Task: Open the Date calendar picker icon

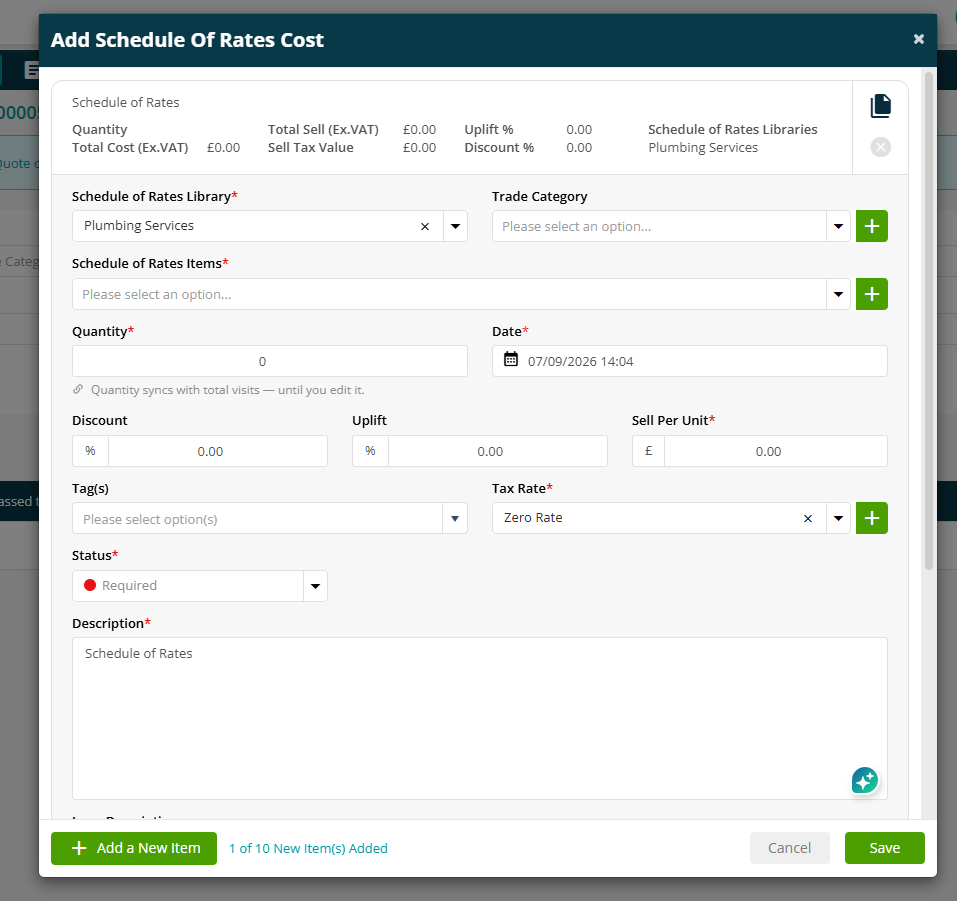Action: coord(511,359)
